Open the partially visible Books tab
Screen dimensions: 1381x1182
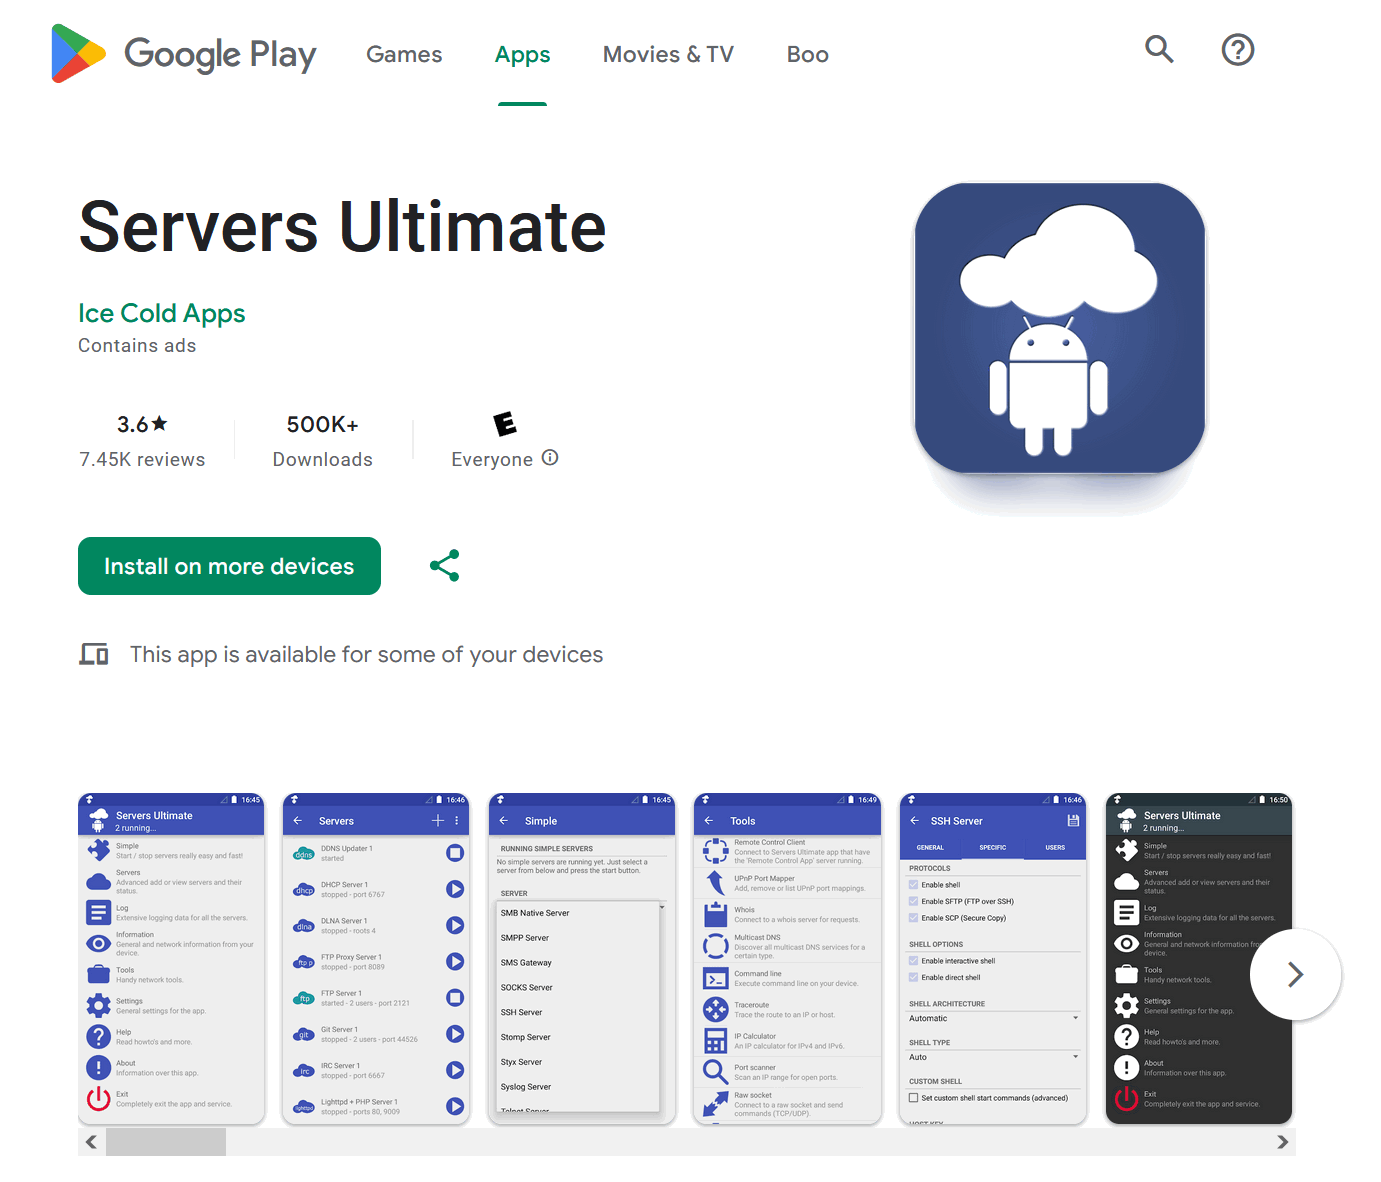coord(807,55)
